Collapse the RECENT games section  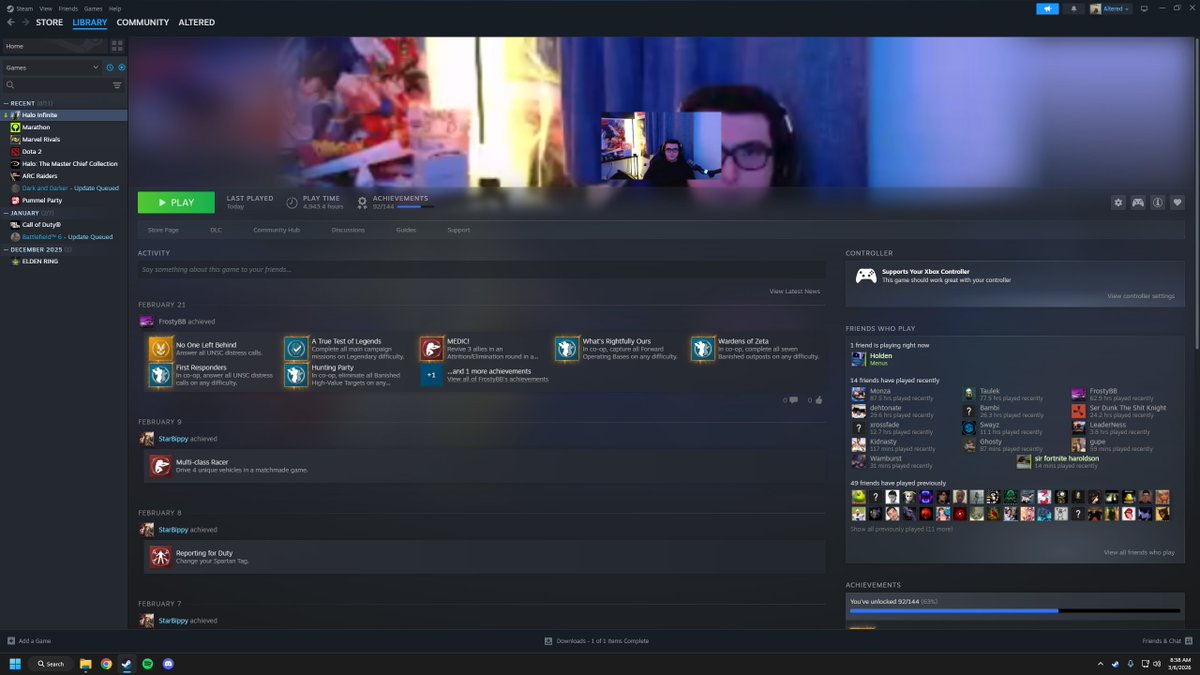(5, 103)
